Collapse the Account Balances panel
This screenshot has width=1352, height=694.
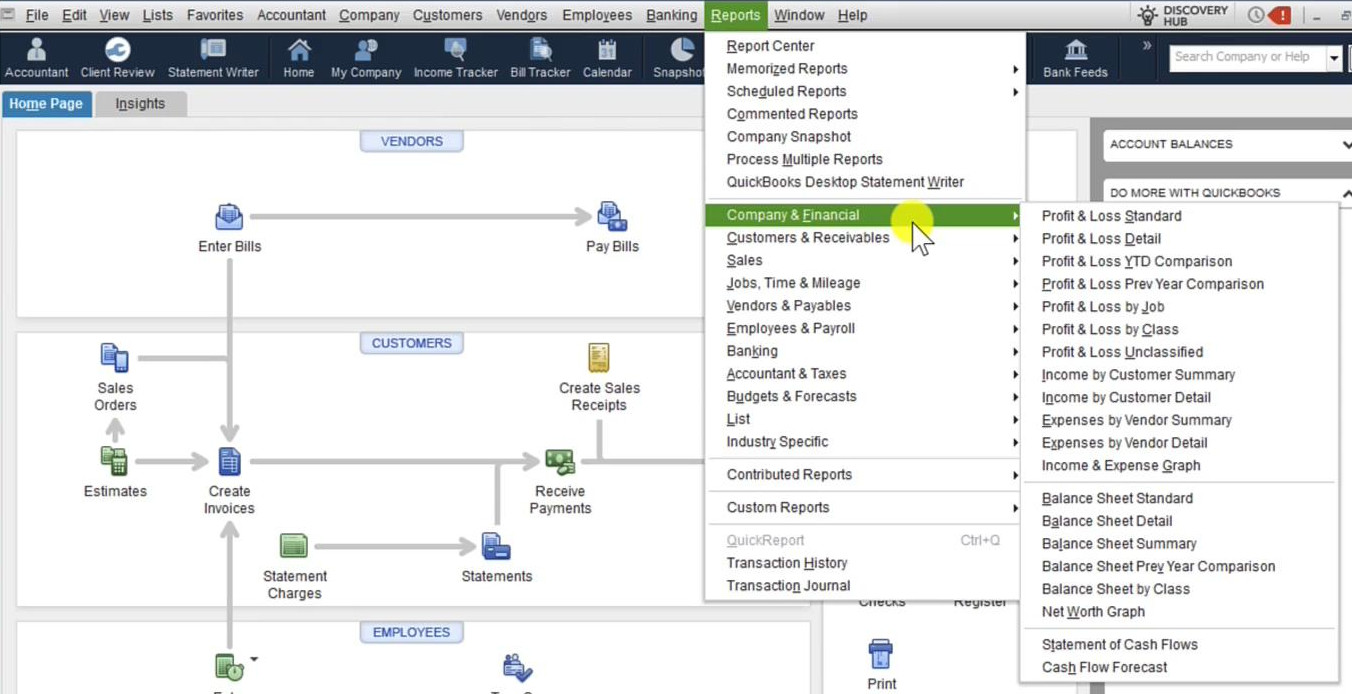click(1346, 145)
